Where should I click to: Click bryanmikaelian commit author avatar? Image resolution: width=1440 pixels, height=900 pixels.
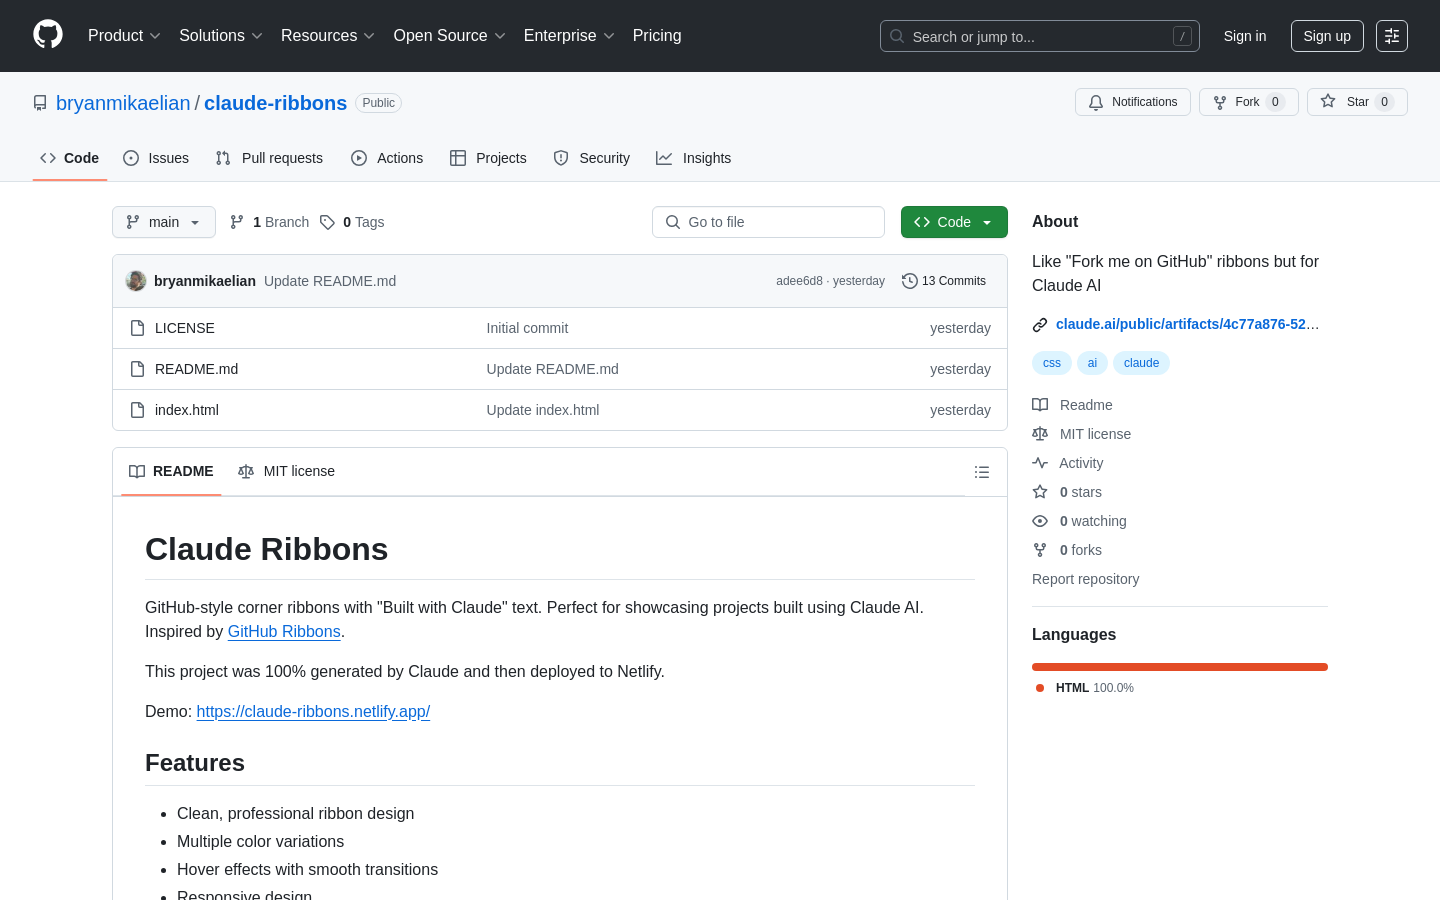[x=136, y=281]
